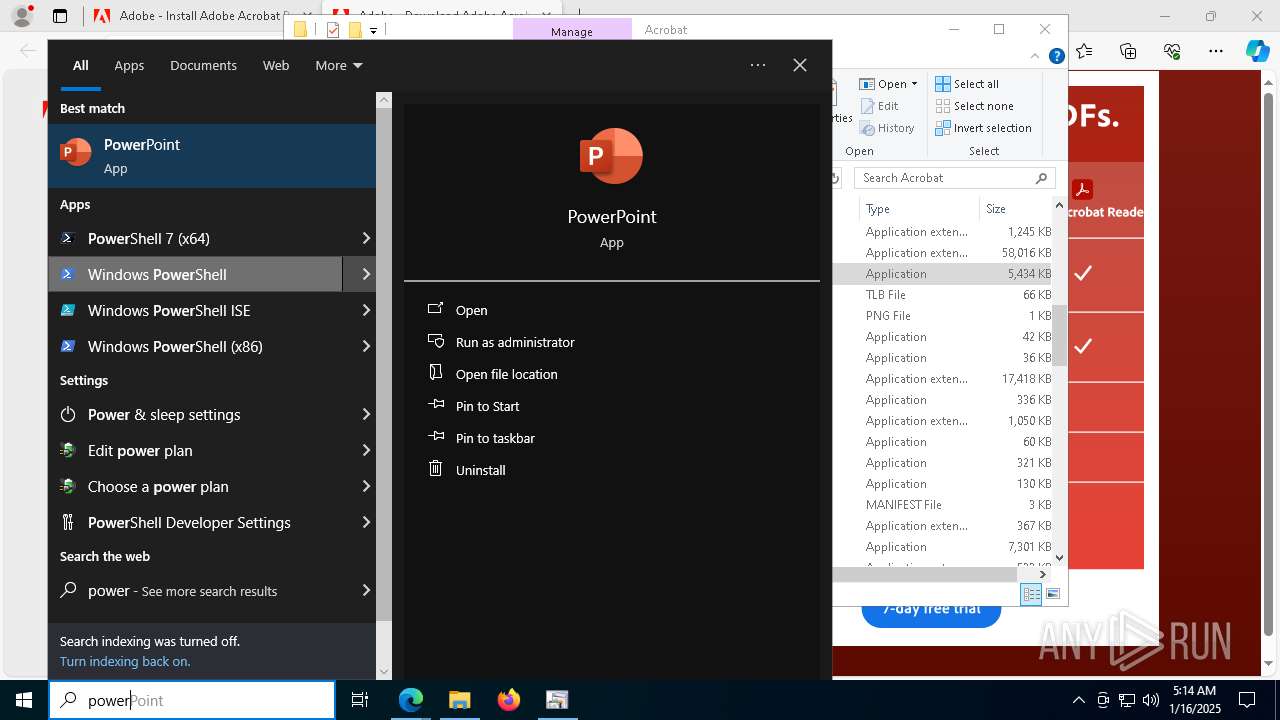Open Task View from the taskbar

pyautogui.click(x=360, y=700)
